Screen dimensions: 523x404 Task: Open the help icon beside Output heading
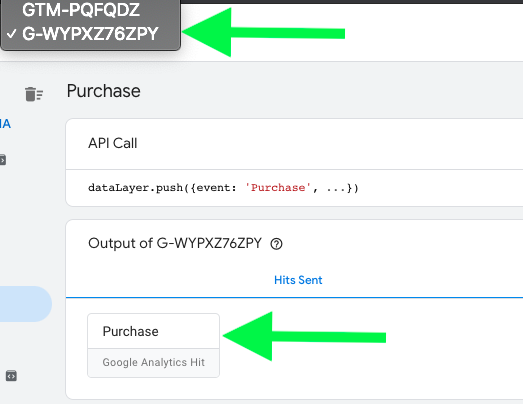tap(276, 244)
